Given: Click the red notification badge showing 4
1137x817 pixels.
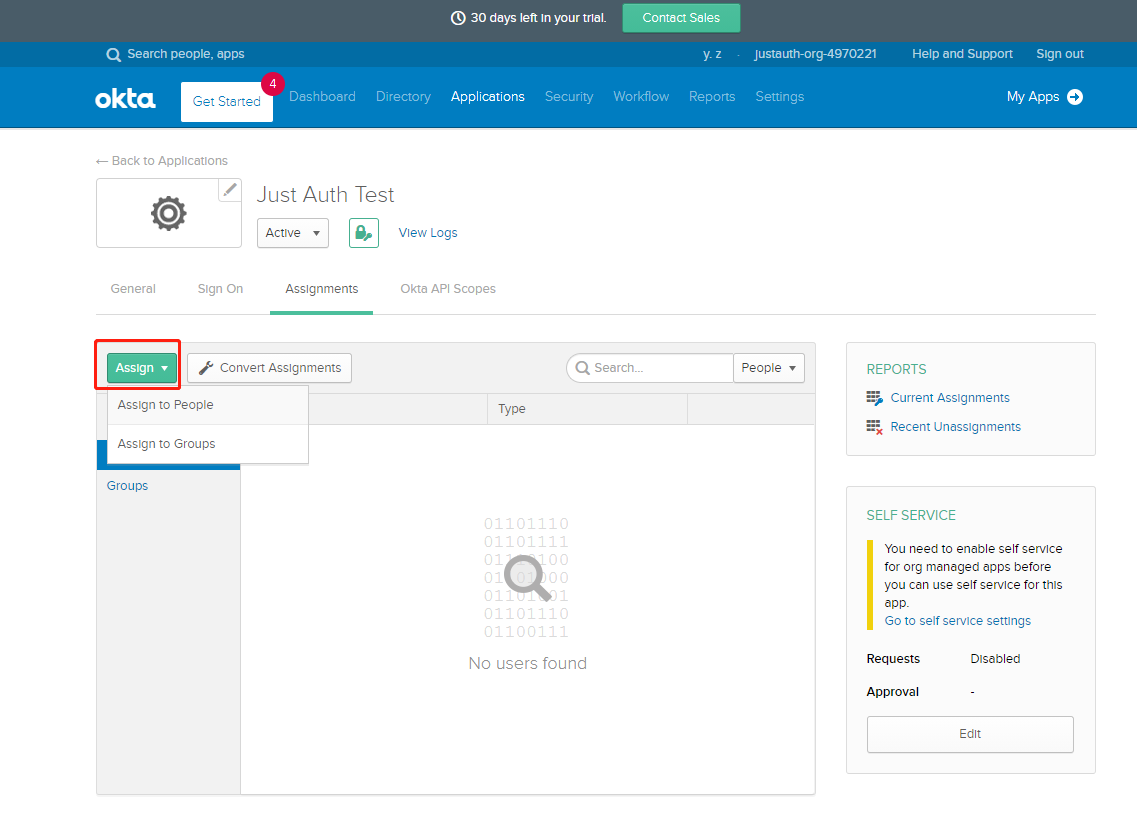Looking at the screenshot, I should [x=273, y=84].
